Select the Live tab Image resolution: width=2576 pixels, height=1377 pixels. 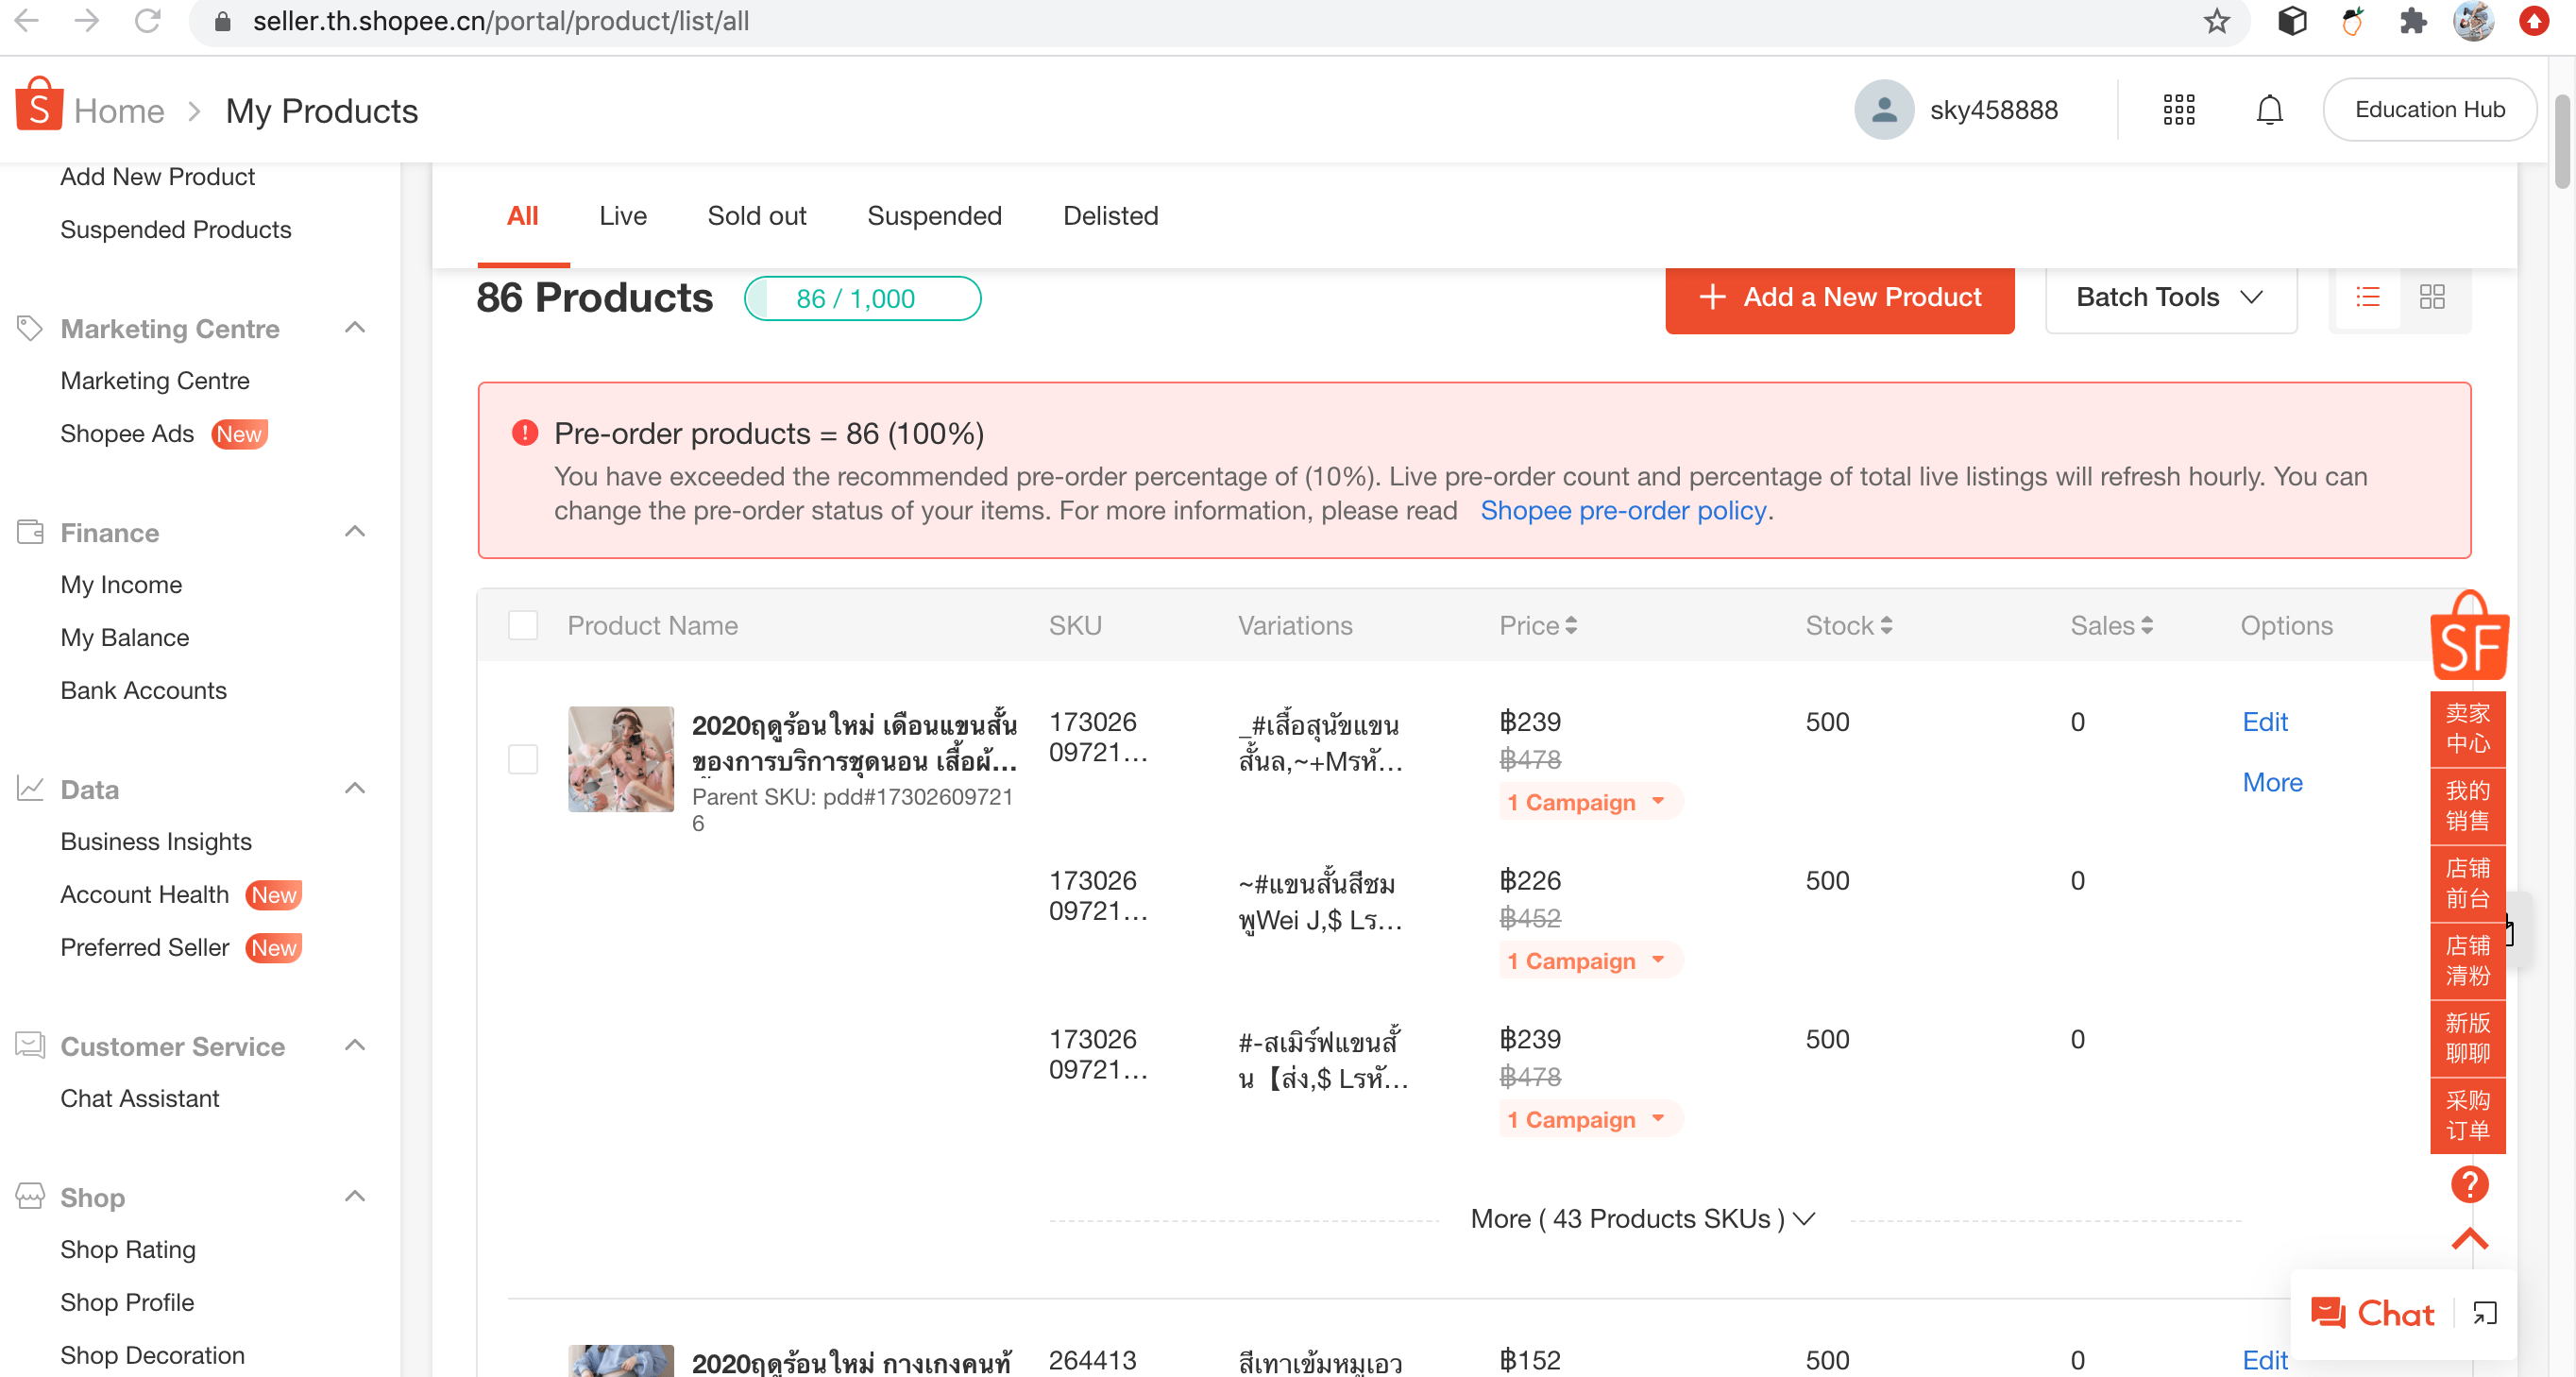[x=623, y=214]
